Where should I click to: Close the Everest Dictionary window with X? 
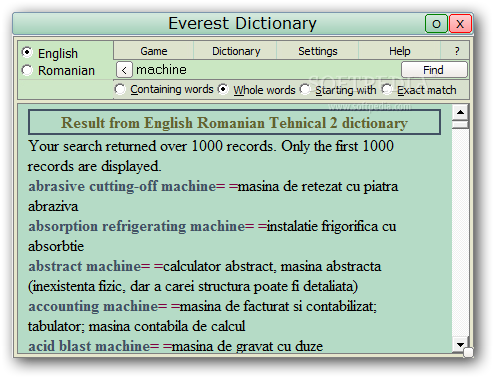point(460,24)
